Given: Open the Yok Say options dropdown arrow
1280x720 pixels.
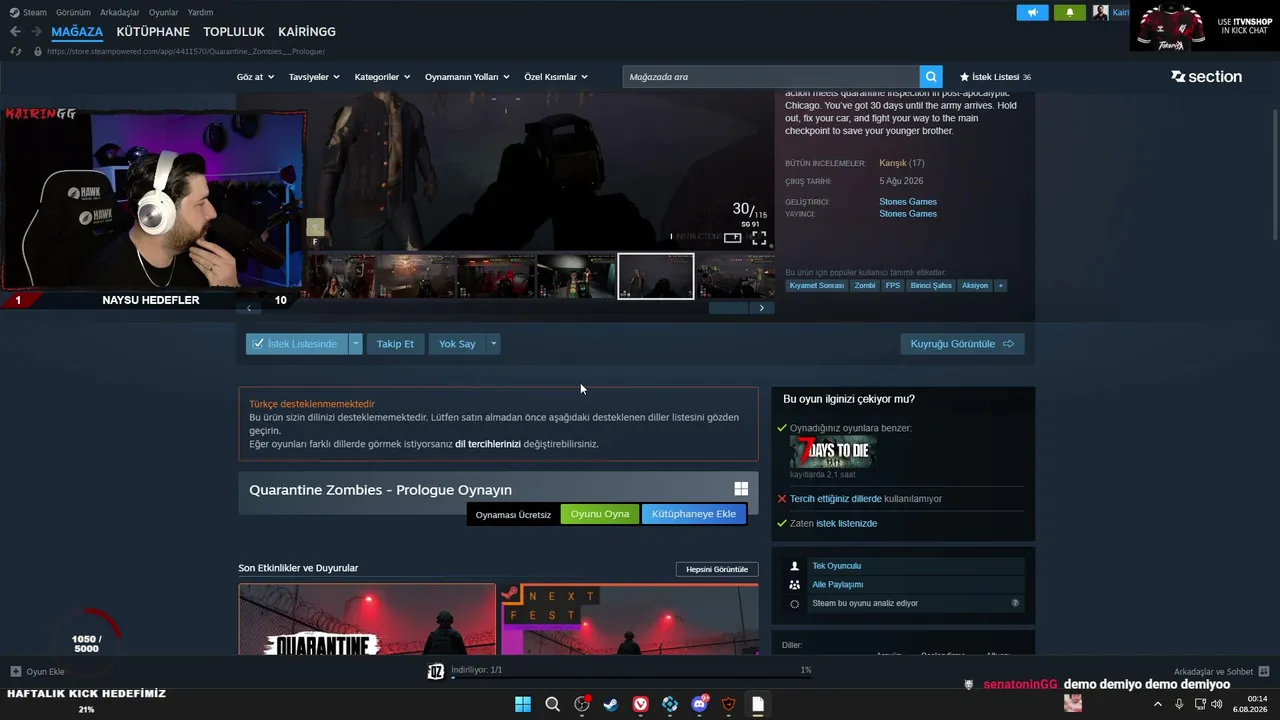Looking at the screenshot, I should [x=493, y=344].
